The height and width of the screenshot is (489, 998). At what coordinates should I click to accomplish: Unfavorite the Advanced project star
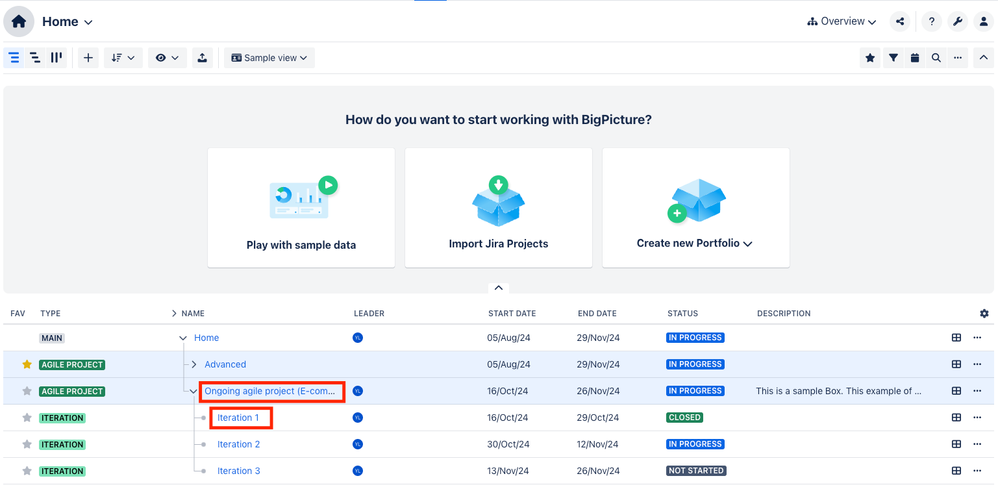(x=27, y=365)
